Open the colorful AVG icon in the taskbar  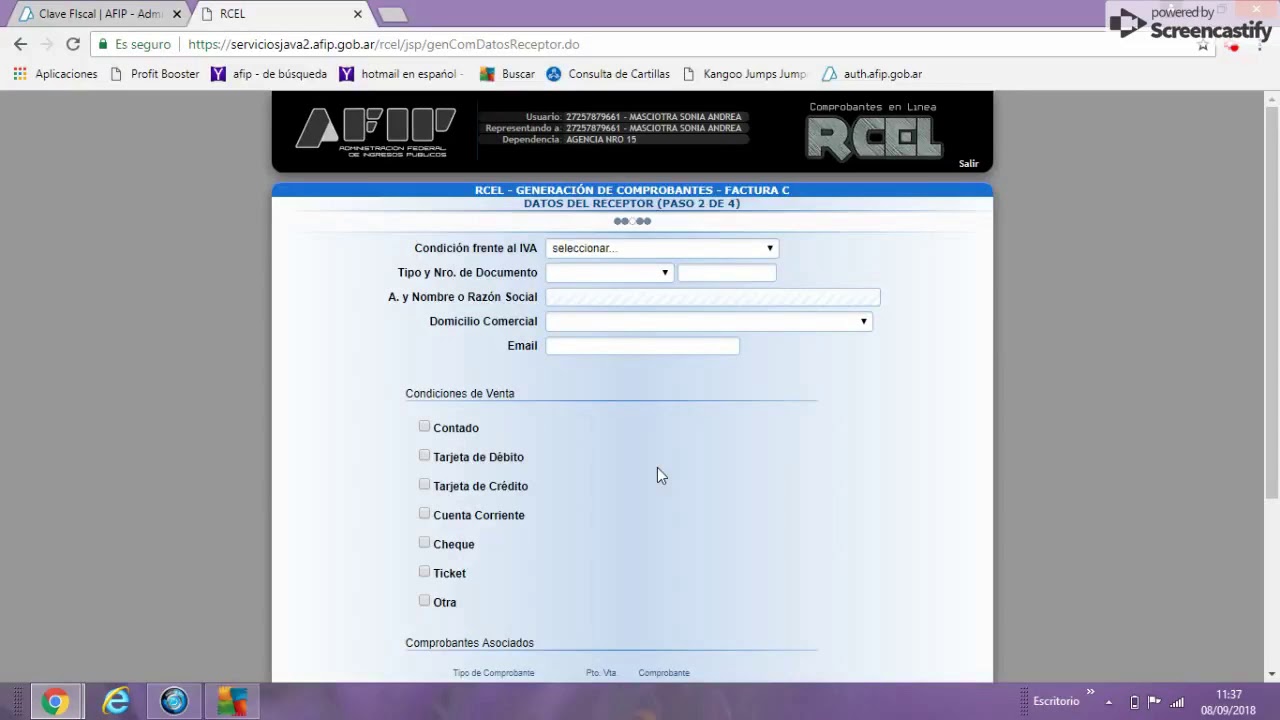click(232, 702)
